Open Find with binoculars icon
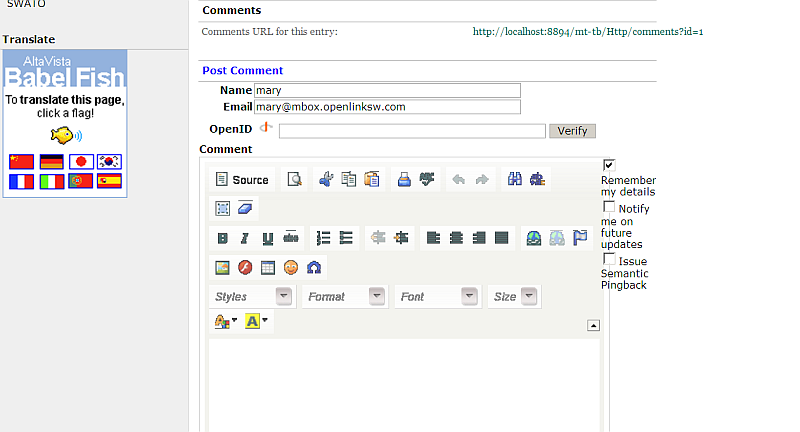 (514, 180)
